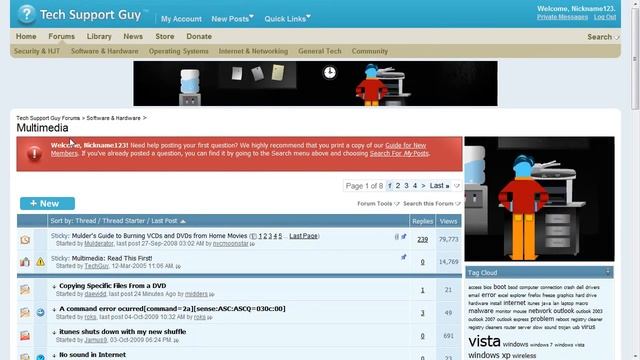The image size is (640, 360).
Task: Click the status icon of the Multimedia: Read This First thread
Action: [x=25, y=262]
